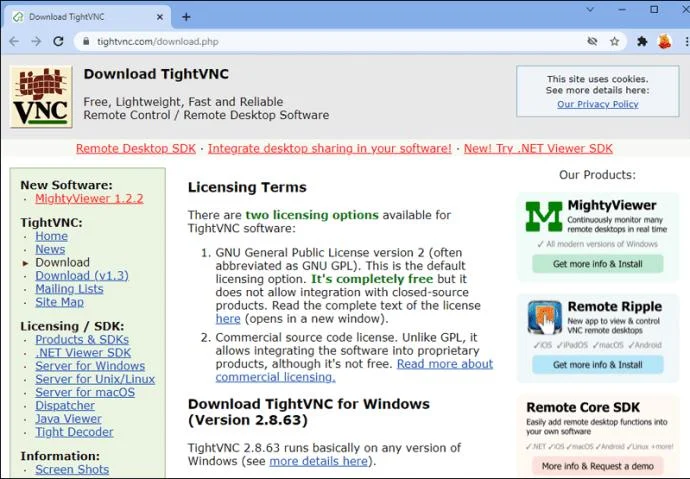Click the Remote Core SDK heading
Viewport: 690px width, 479px height.
tap(583, 407)
